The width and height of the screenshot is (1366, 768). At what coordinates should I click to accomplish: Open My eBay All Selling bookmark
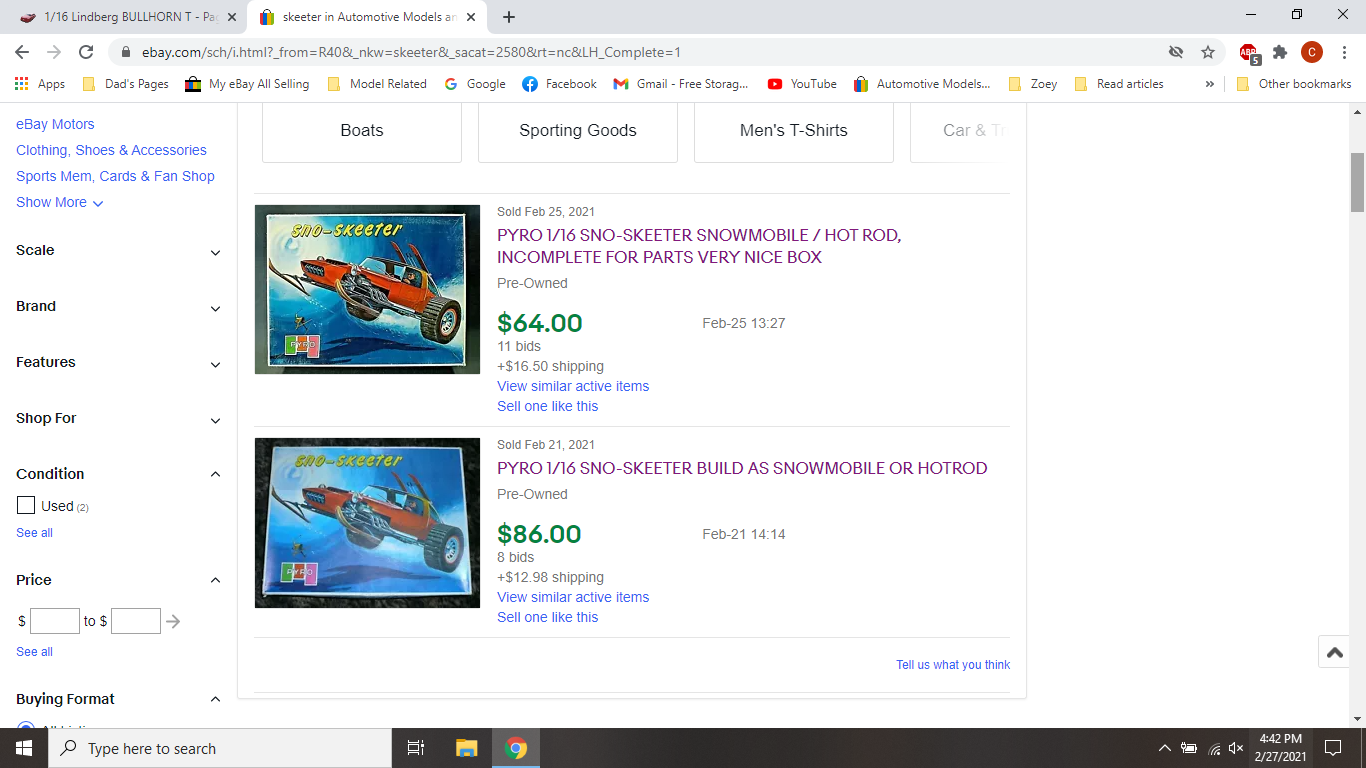click(x=247, y=84)
